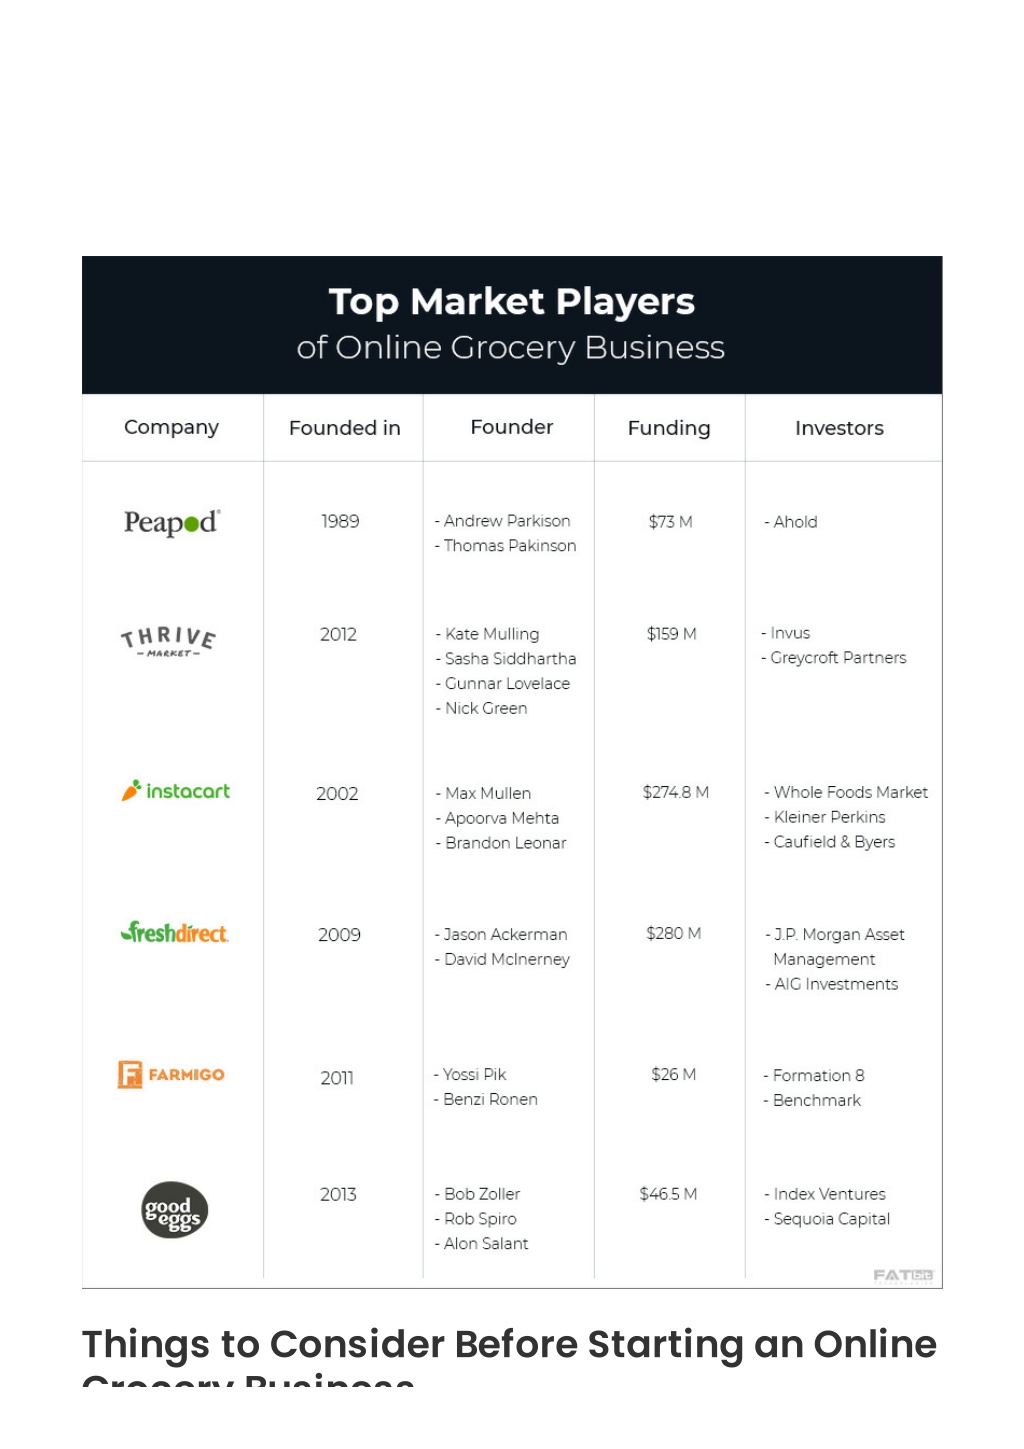Click Peapod's $73 M funding value
The width and height of the screenshot is (1024, 1449).
pyautogui.click(x=670, y=522)
